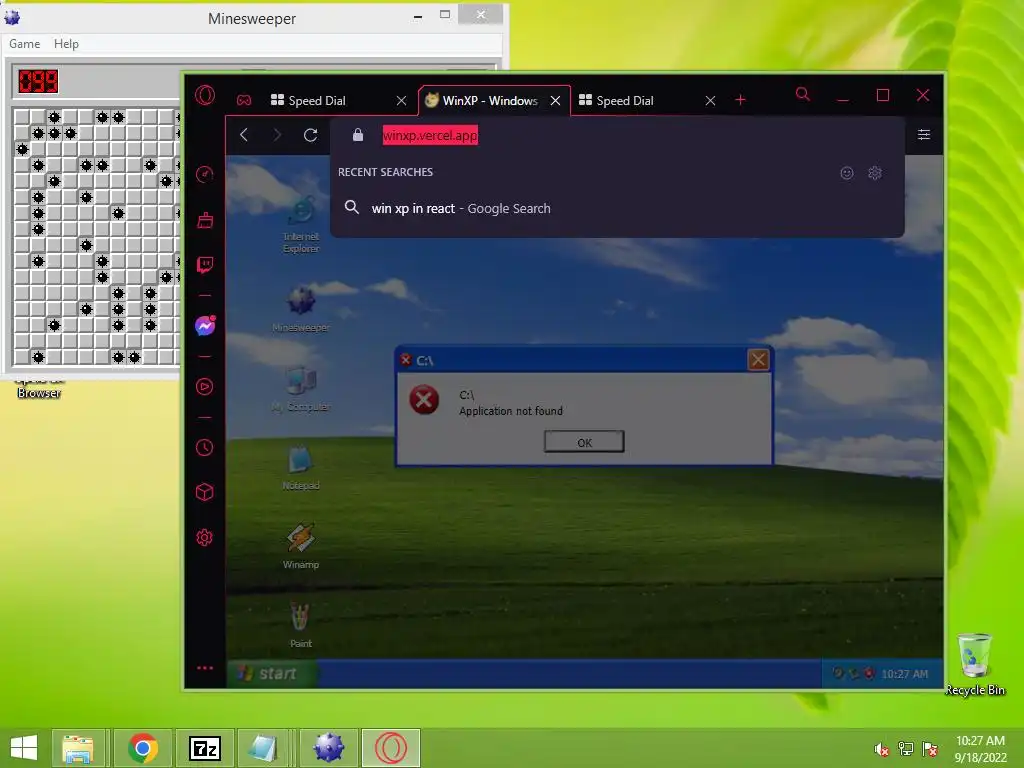Open the GX Corner gamepad icon
Image resolution: width=1024 pixels, height=768 pixels.
244,100
